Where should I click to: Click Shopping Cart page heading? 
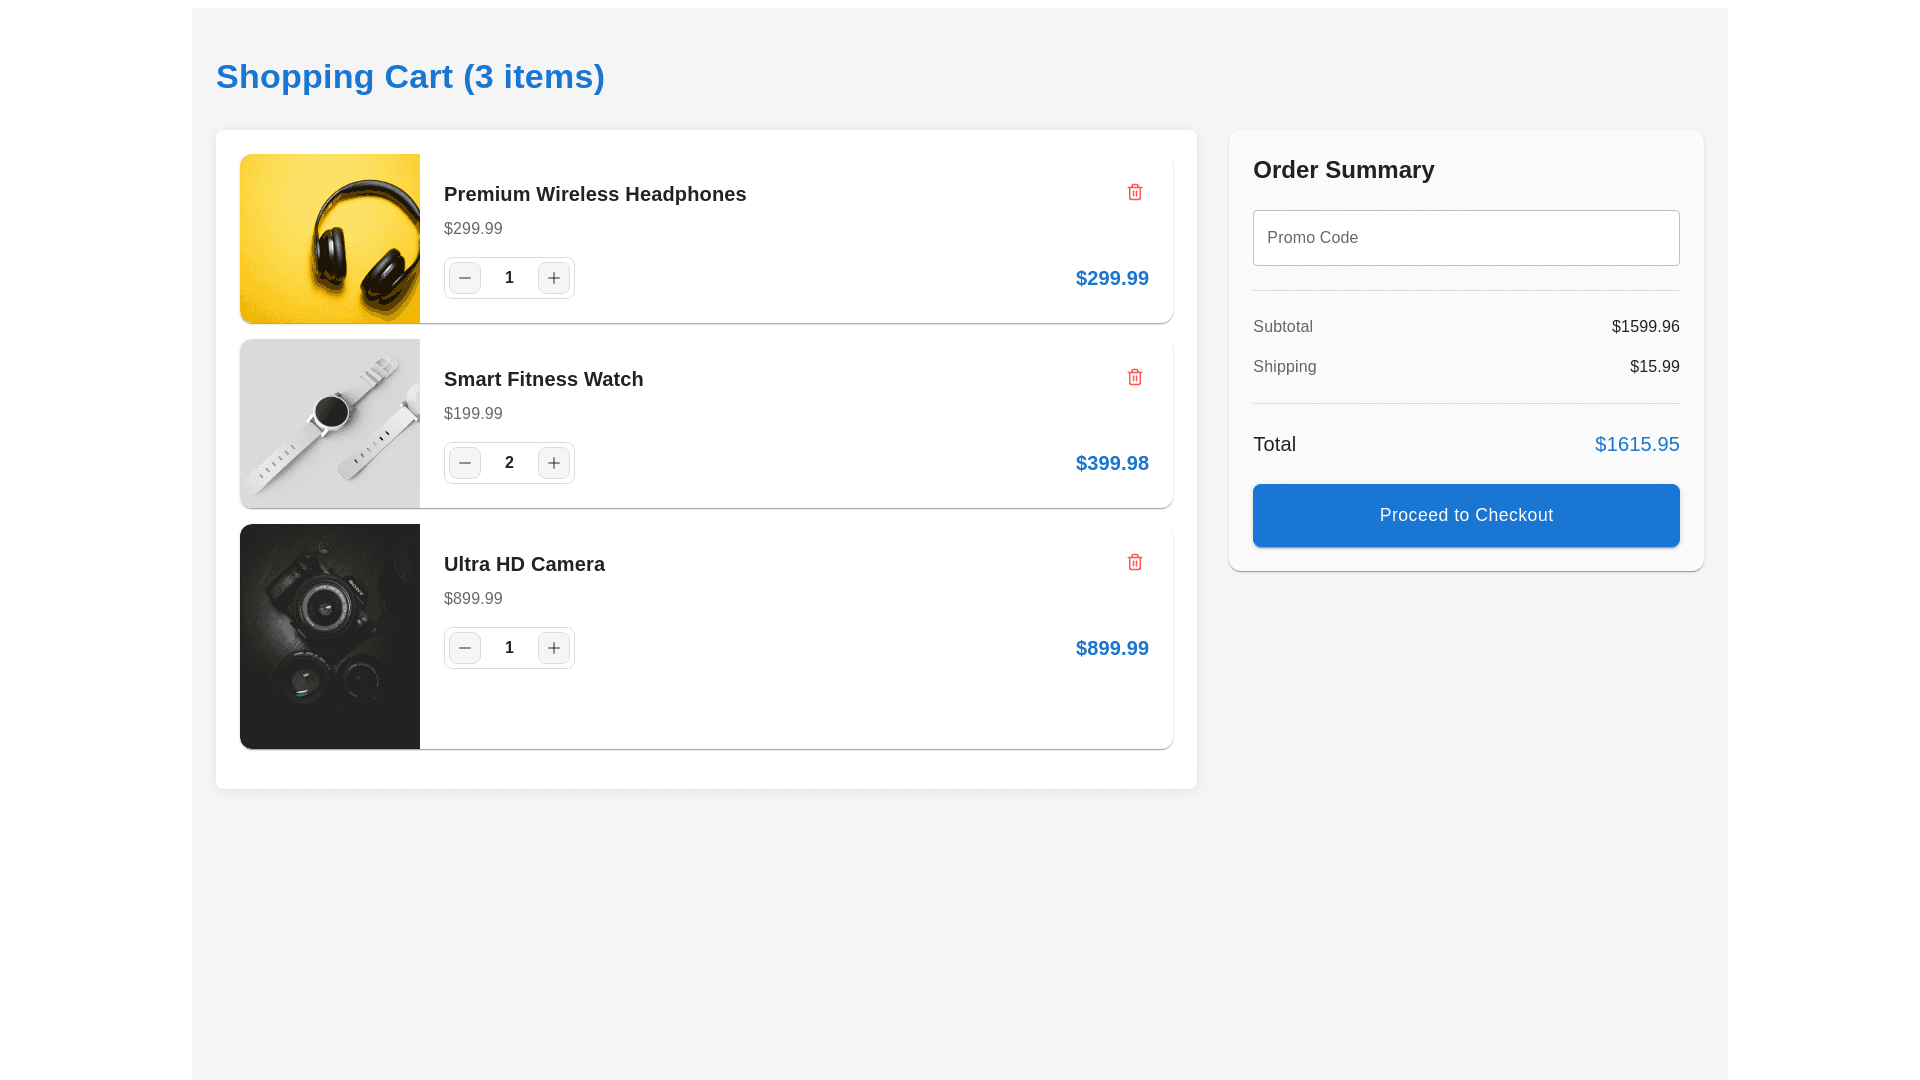tap(410, 77)
